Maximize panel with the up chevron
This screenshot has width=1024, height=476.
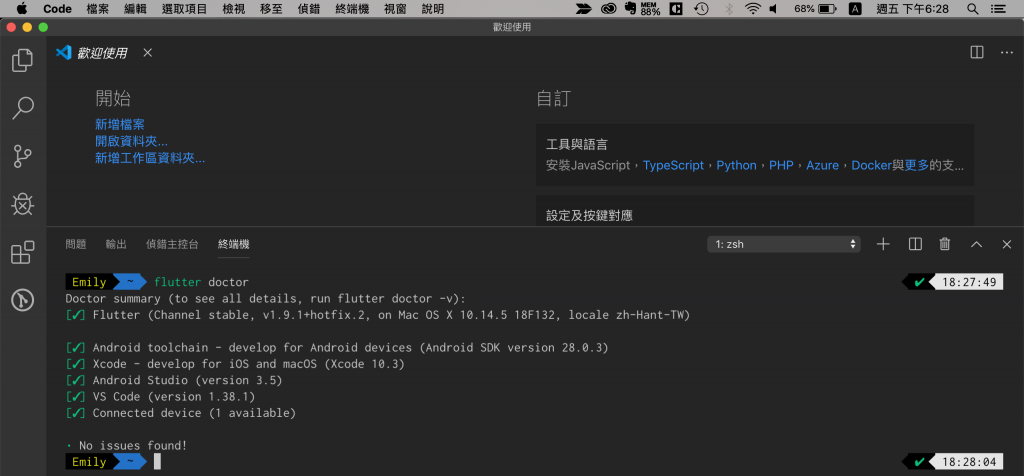coord(976,244)
